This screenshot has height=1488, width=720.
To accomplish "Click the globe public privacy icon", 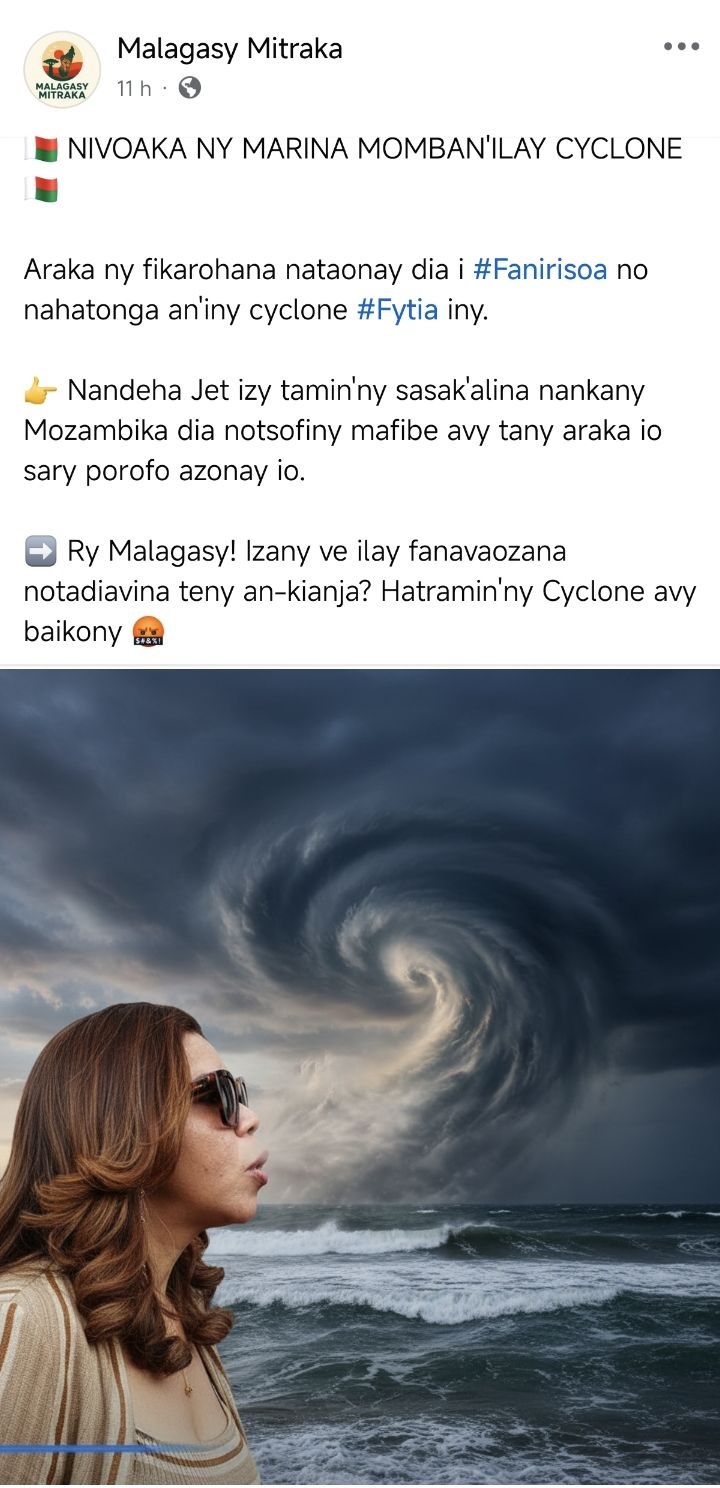I will [189, 88].
